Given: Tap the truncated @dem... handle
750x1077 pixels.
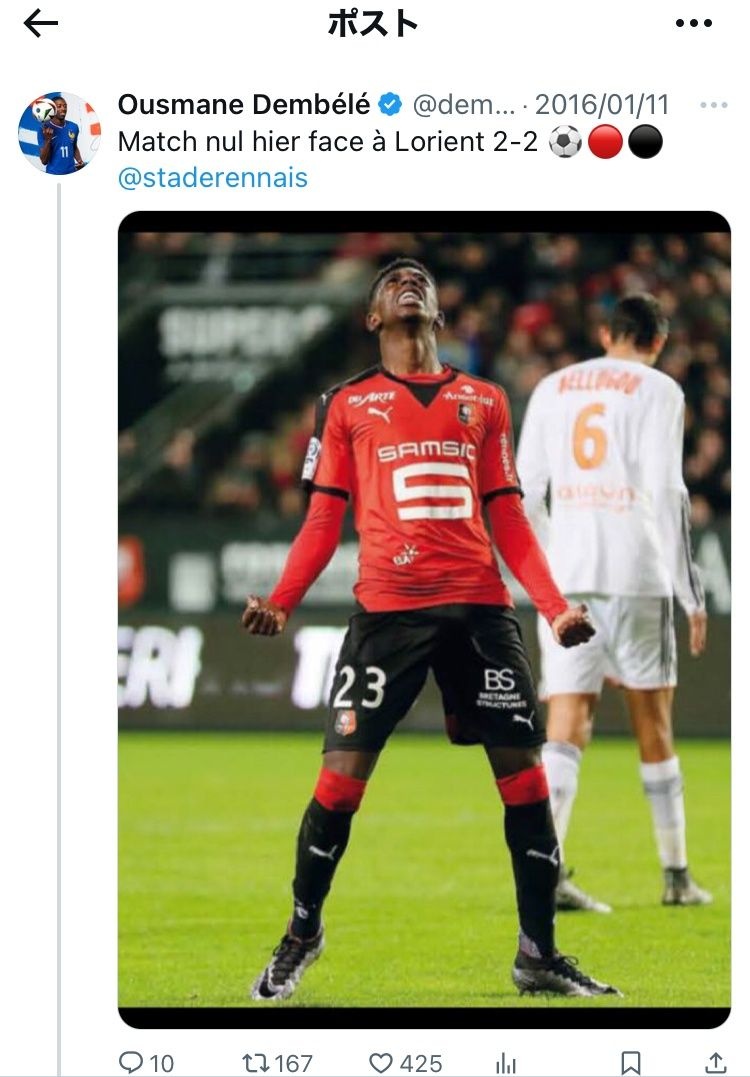Looking at the screenshot, I should [x=464, y=104].
